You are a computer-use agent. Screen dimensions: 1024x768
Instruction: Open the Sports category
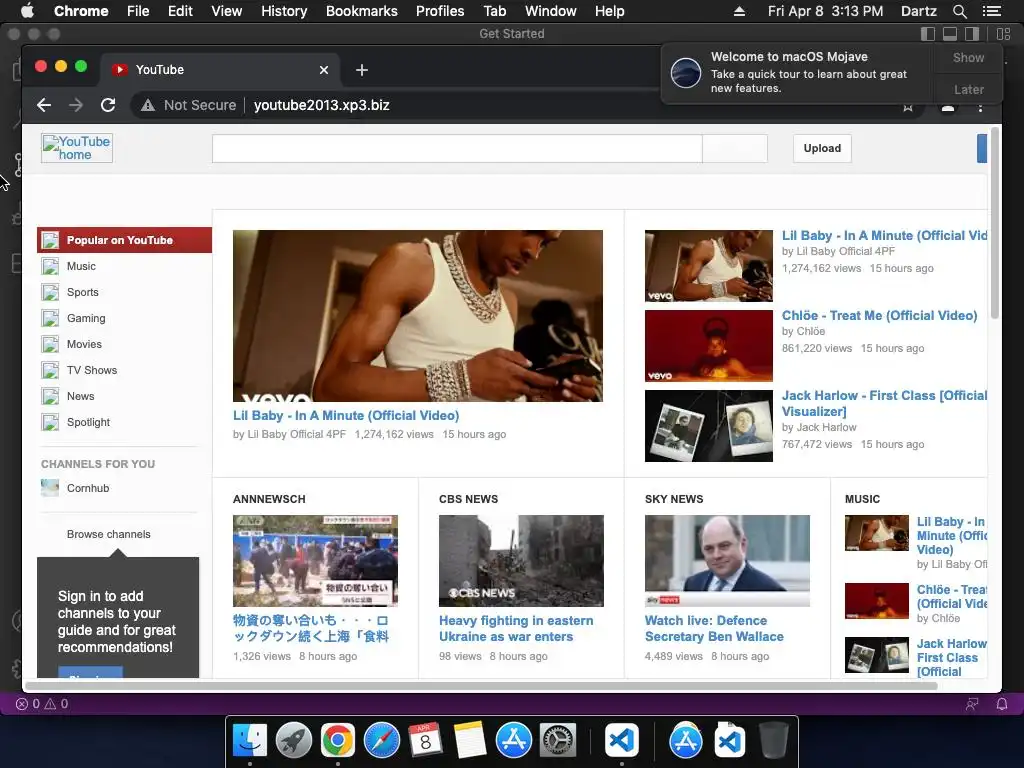coord(82,293)
